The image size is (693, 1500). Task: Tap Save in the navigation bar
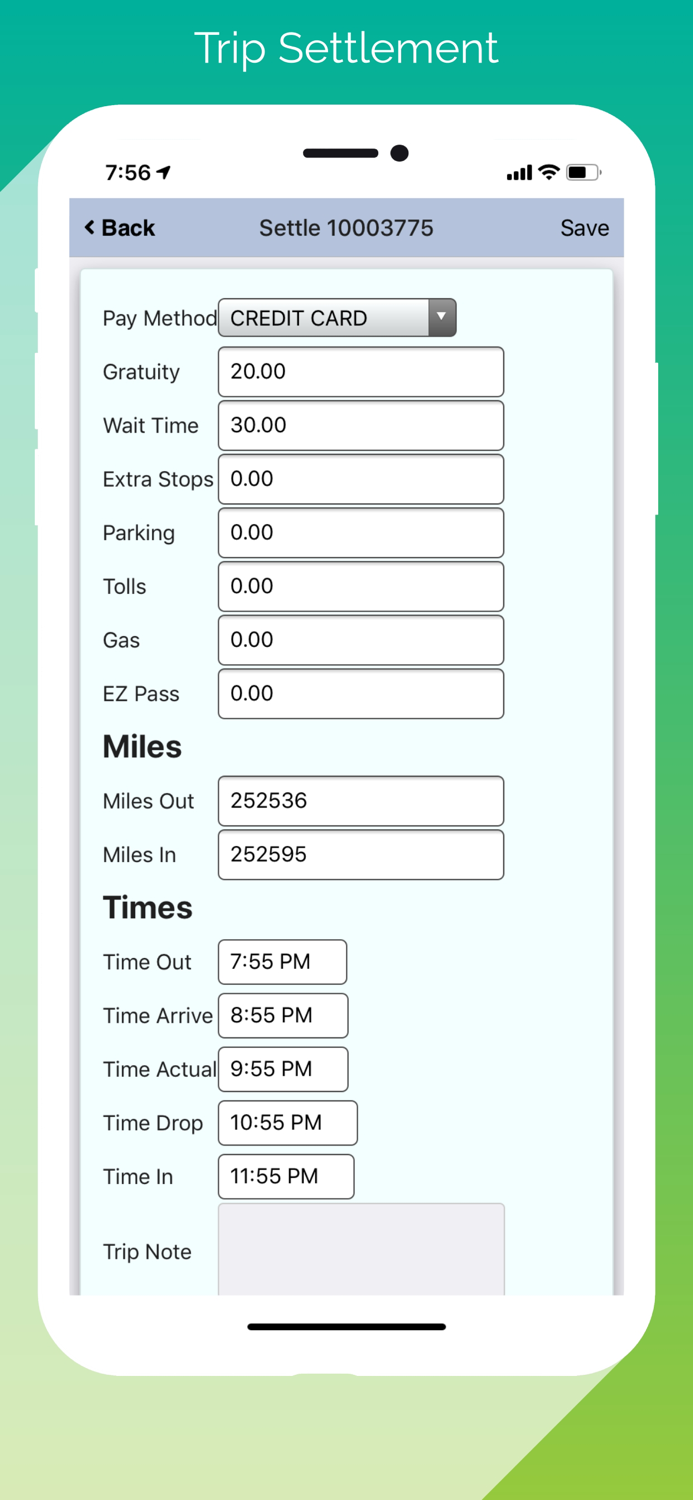coord(584,228)
